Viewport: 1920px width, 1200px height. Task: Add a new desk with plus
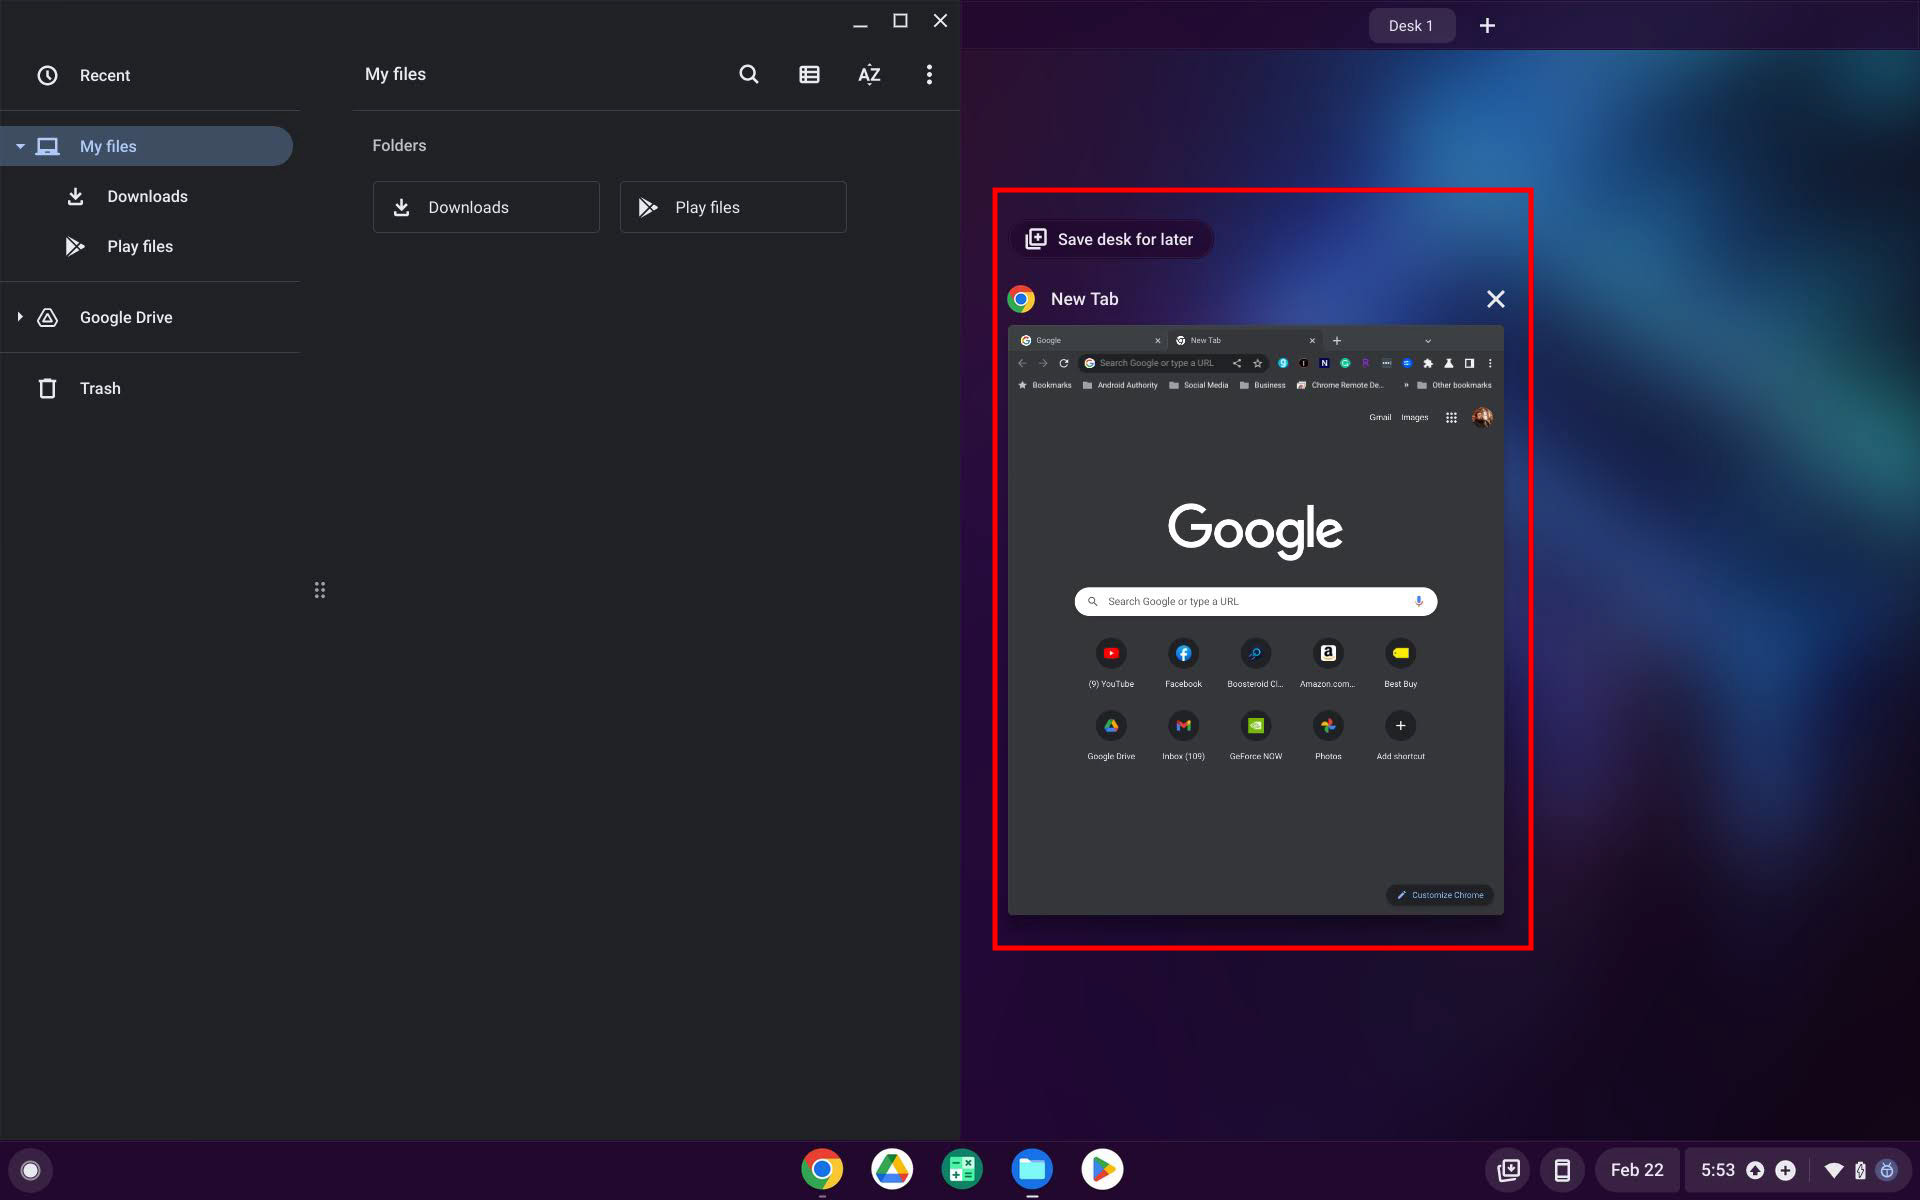click(1487, 25)
